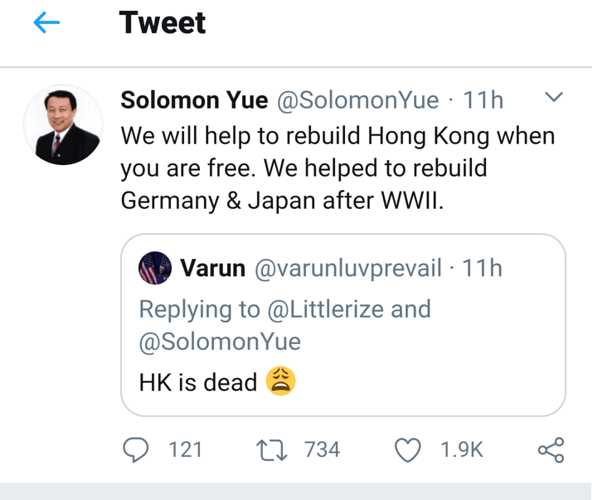Viewport: 592px width, 500px height.
Task: Retweet using the retweet arrows icon
Action: pyautogui.click(x=272, y=450)
